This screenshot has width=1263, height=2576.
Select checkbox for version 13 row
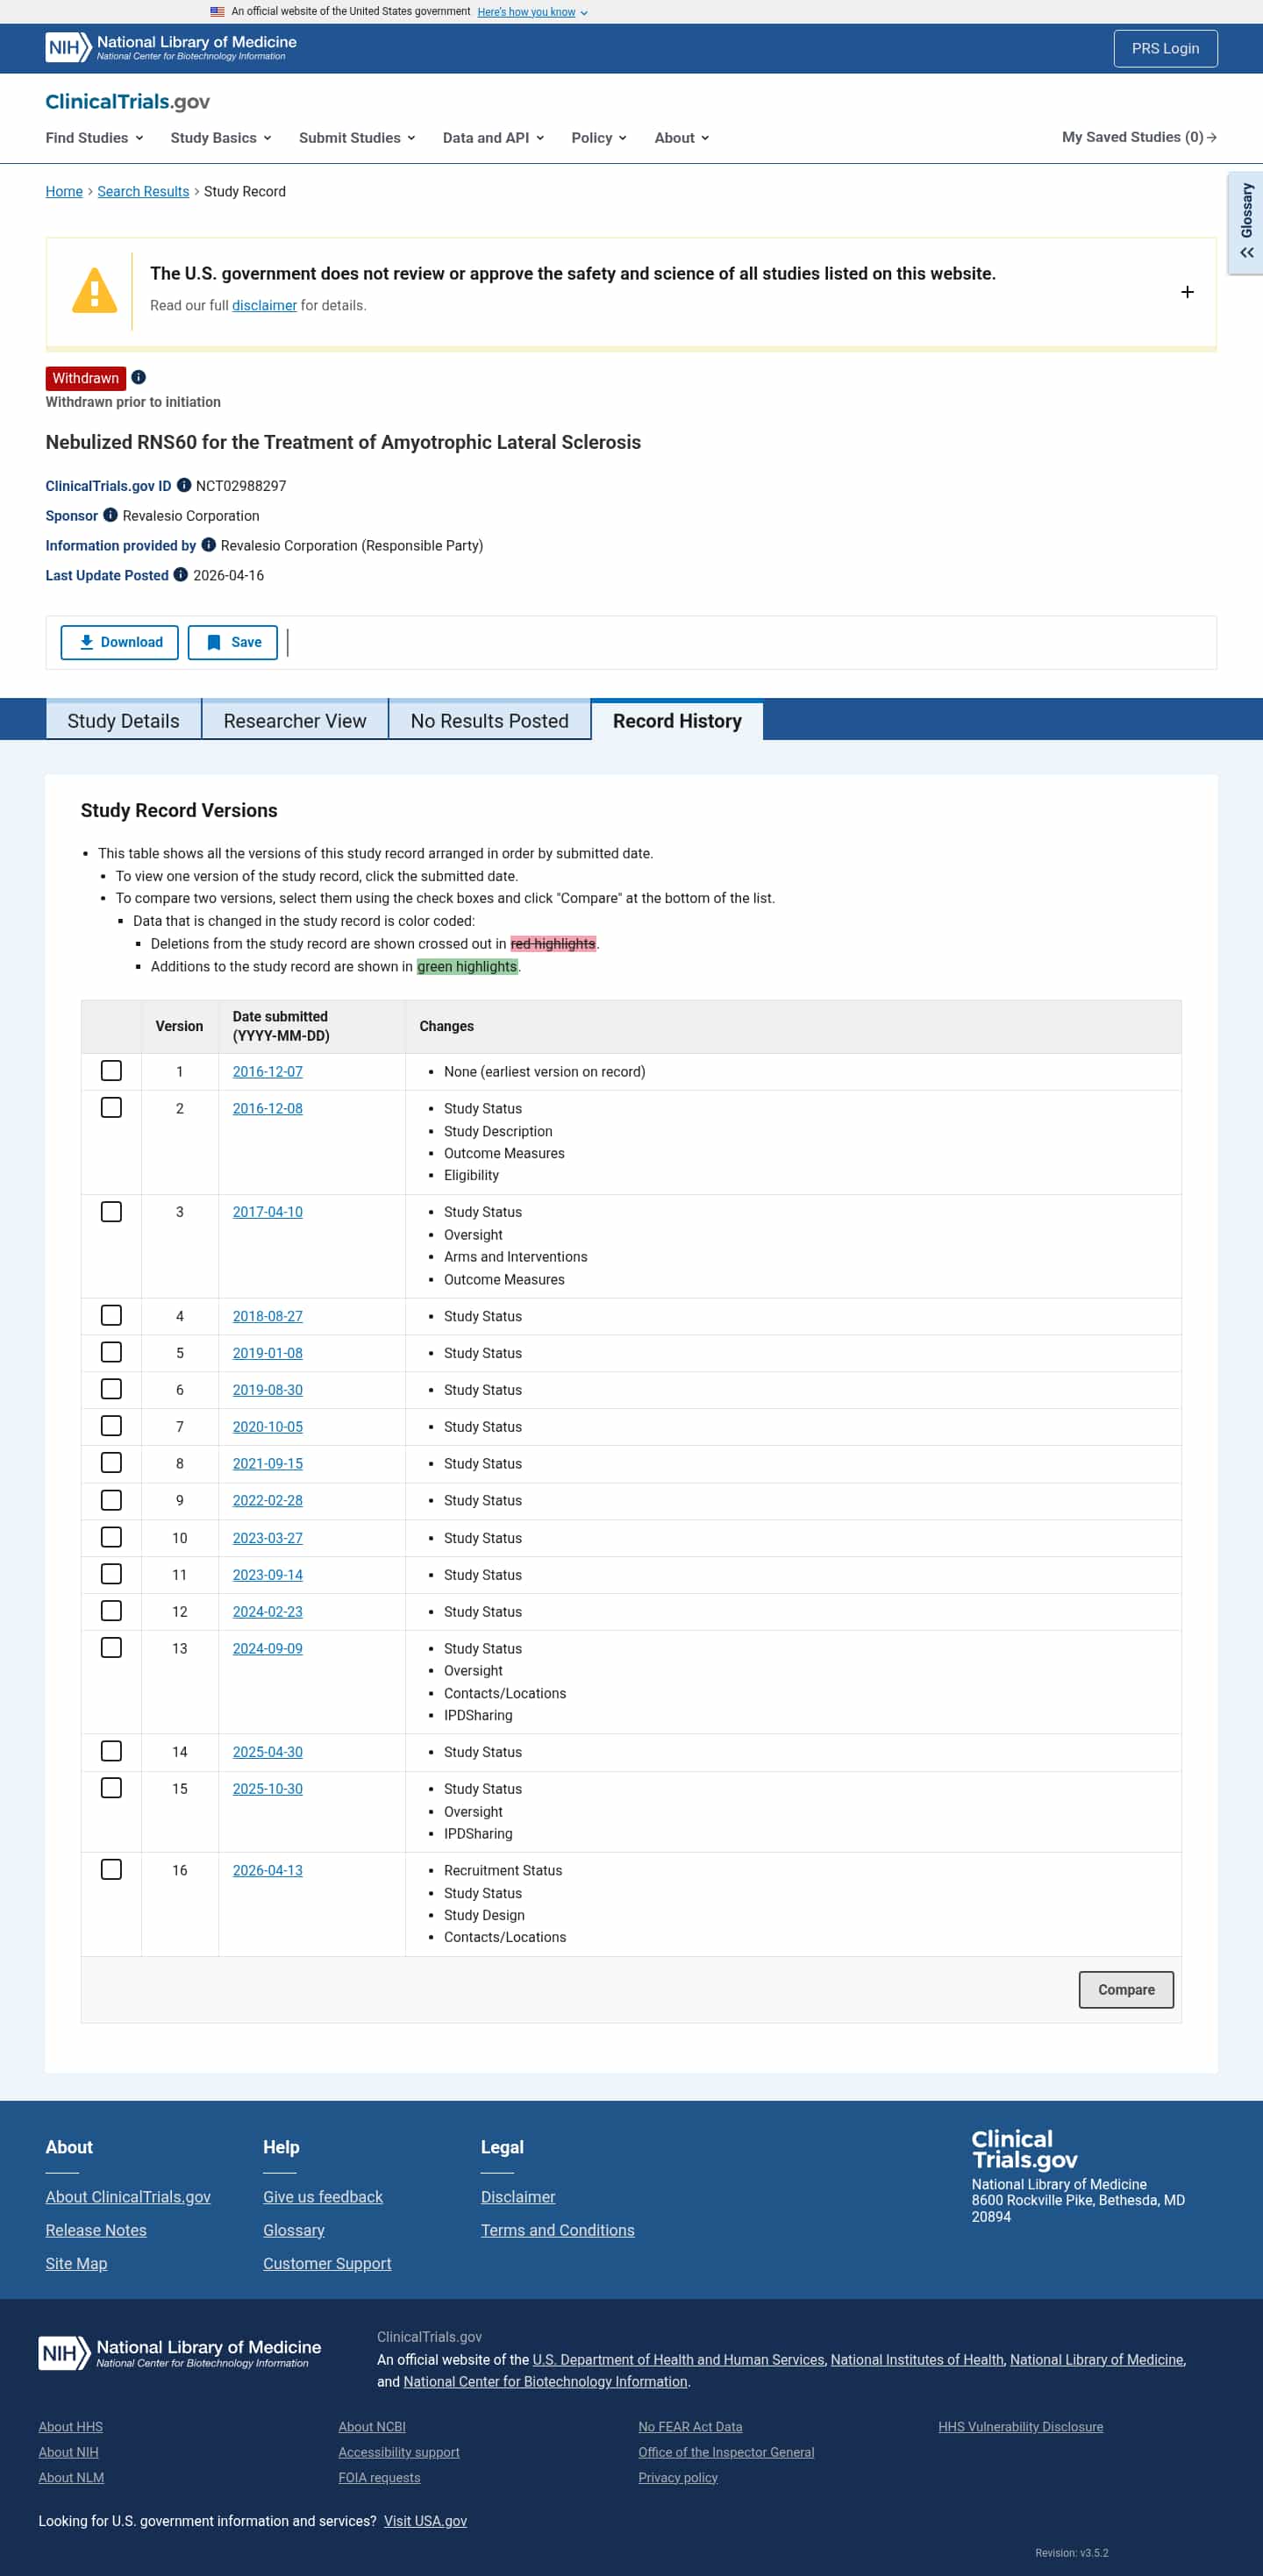[111, 1647]
